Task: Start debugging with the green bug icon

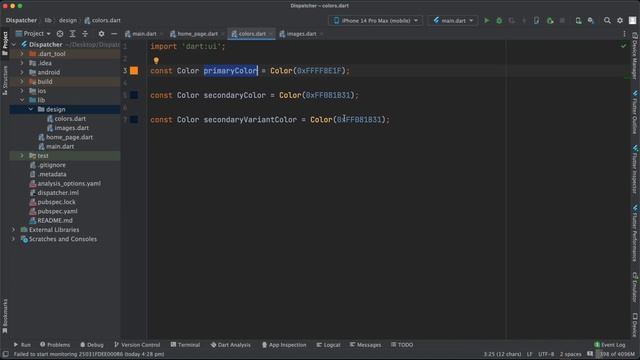Action: pyautogui.click(x=499, y=20)
